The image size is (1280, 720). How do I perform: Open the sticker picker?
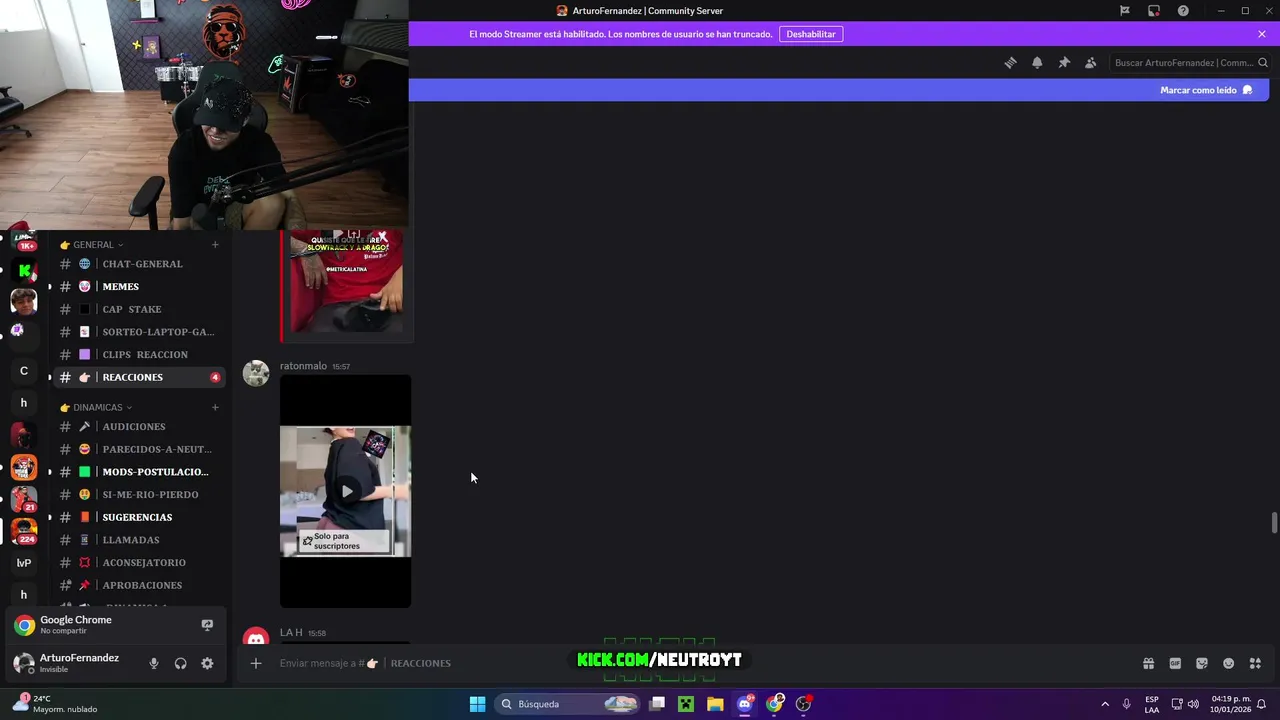[1202, 663]
